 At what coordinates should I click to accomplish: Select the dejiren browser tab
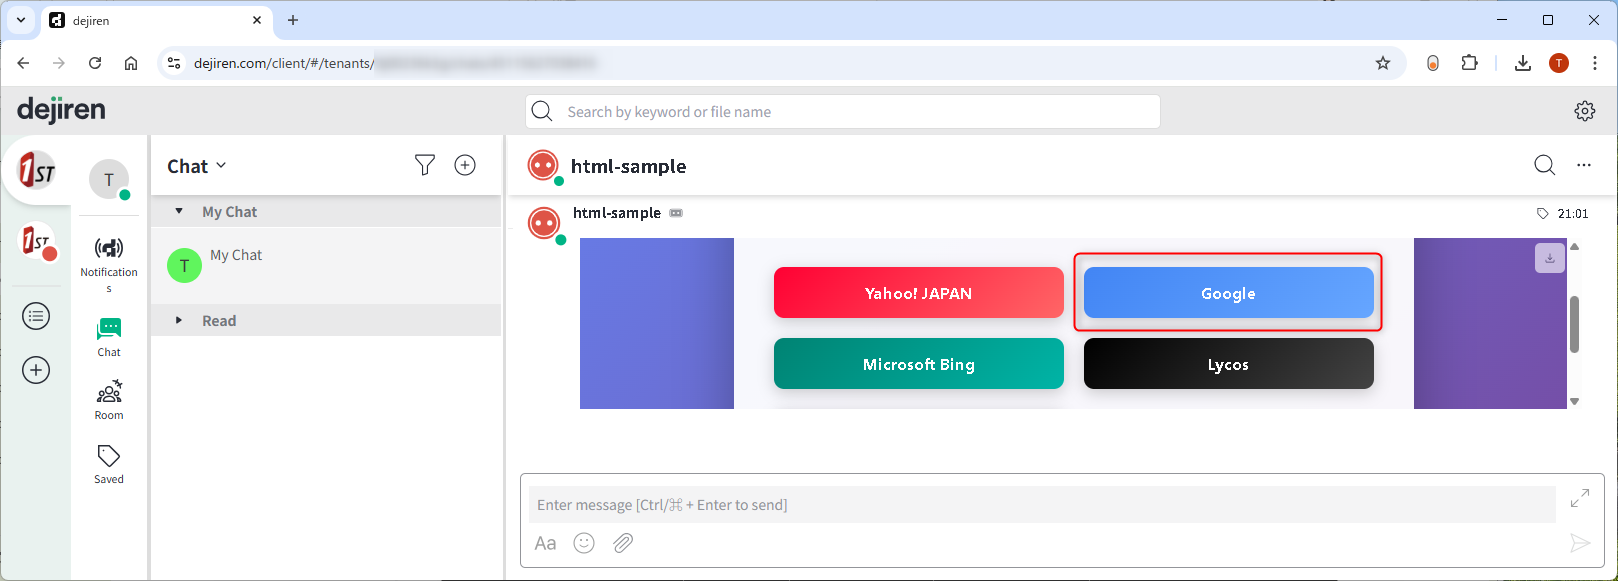(x=157, y=20)
